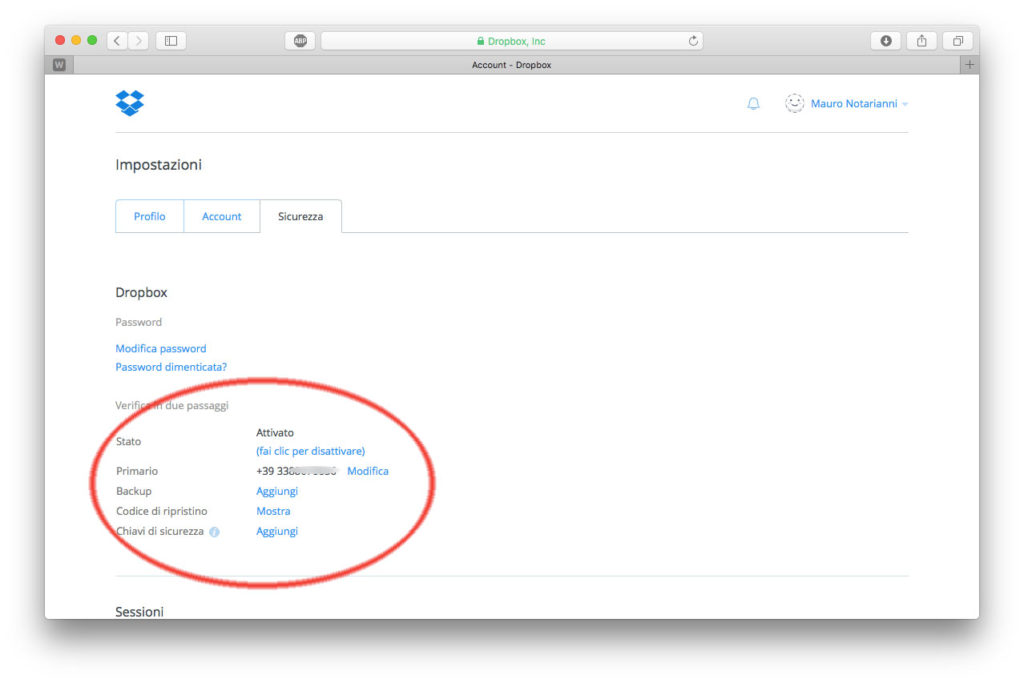Click the Dropbox logo icon
Viewport: 1024px width, 683px height.
click(x=129, y=103)
